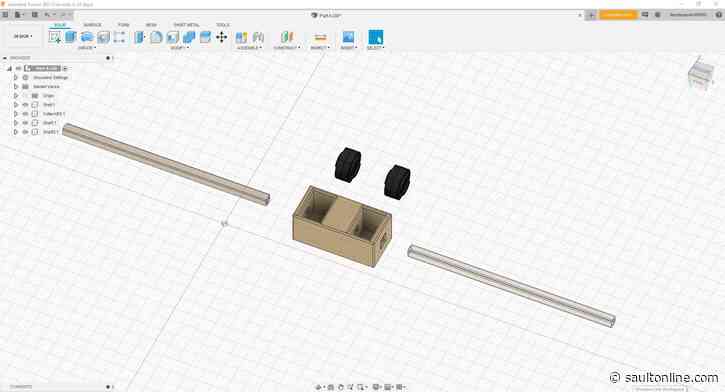Pin the Browser panel dot toggle
Viewport: 725px width, 392px height.
pos(108,58)
